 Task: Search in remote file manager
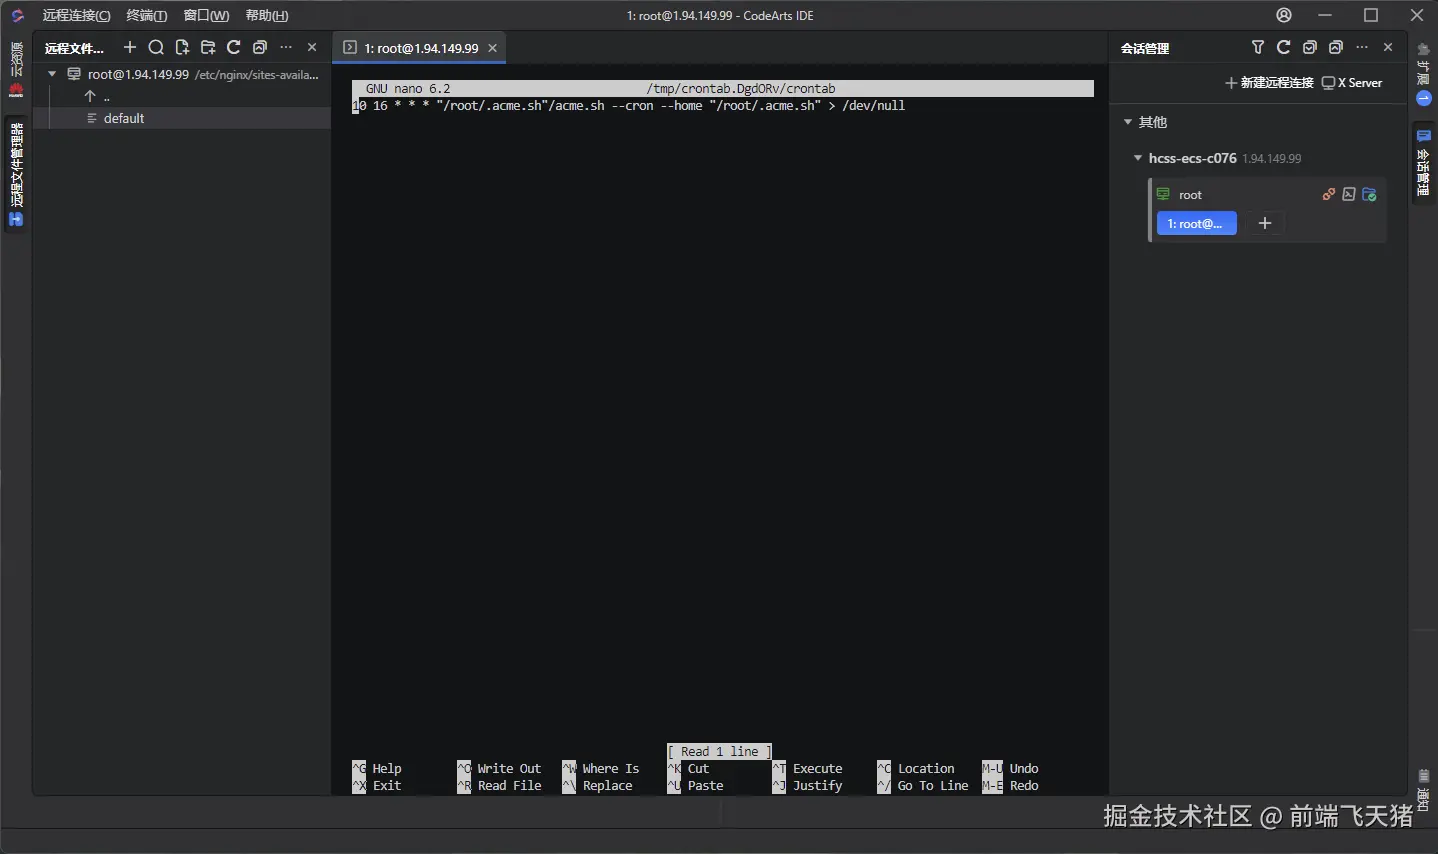(156, 47)
